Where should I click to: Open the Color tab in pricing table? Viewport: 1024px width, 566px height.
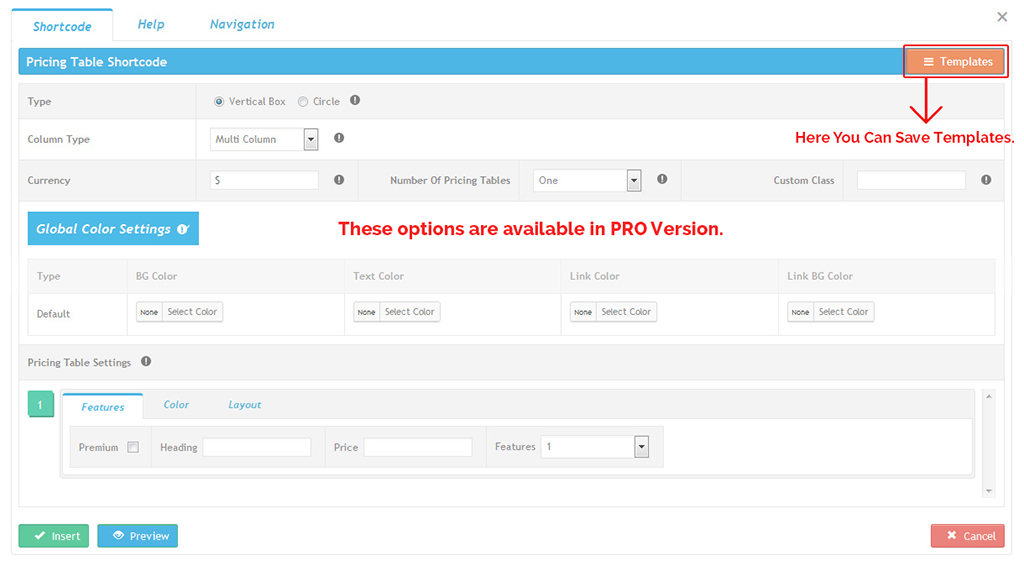click(176, 405)
